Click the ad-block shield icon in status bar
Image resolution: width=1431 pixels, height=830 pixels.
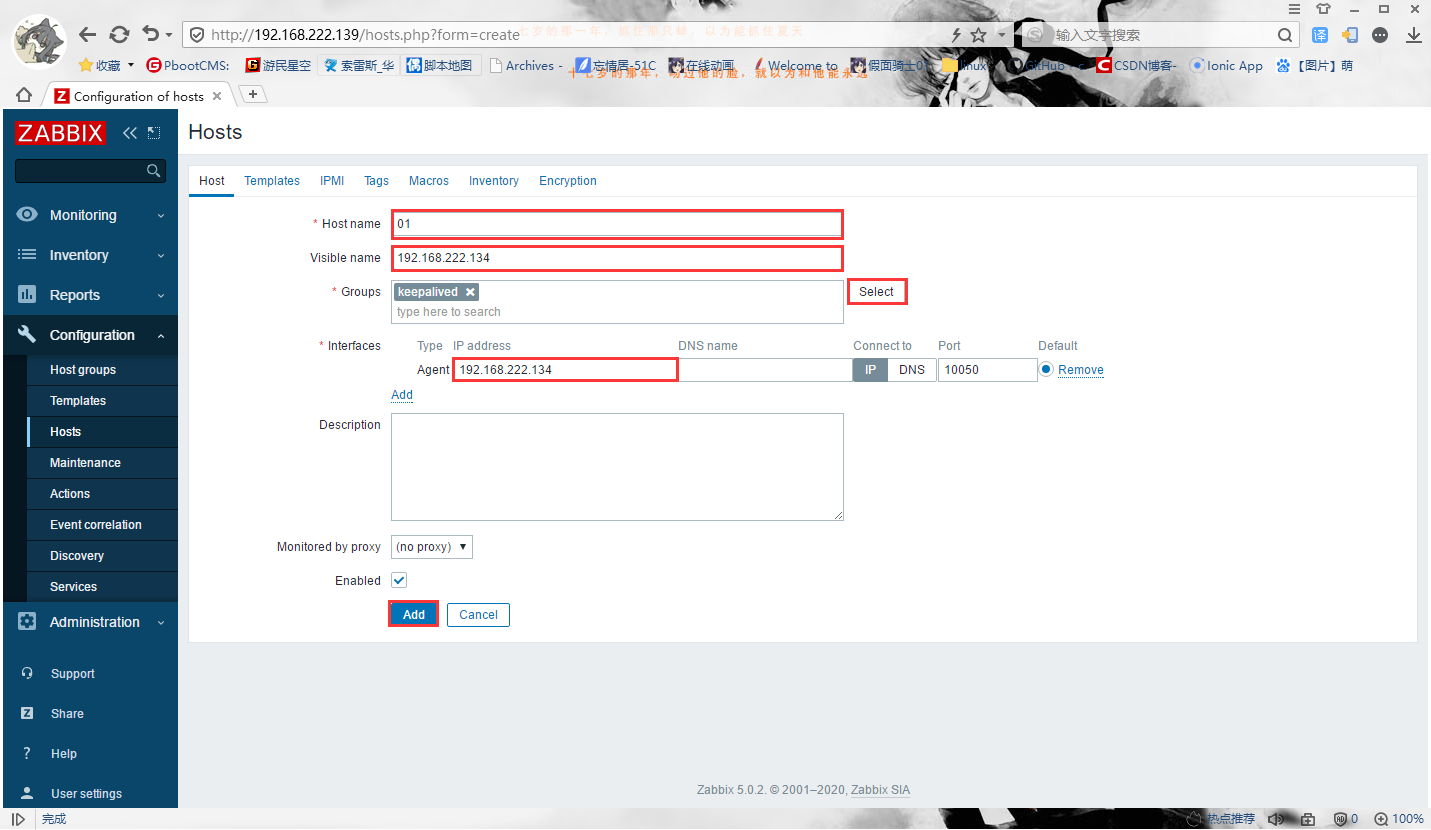[1340, 819]
